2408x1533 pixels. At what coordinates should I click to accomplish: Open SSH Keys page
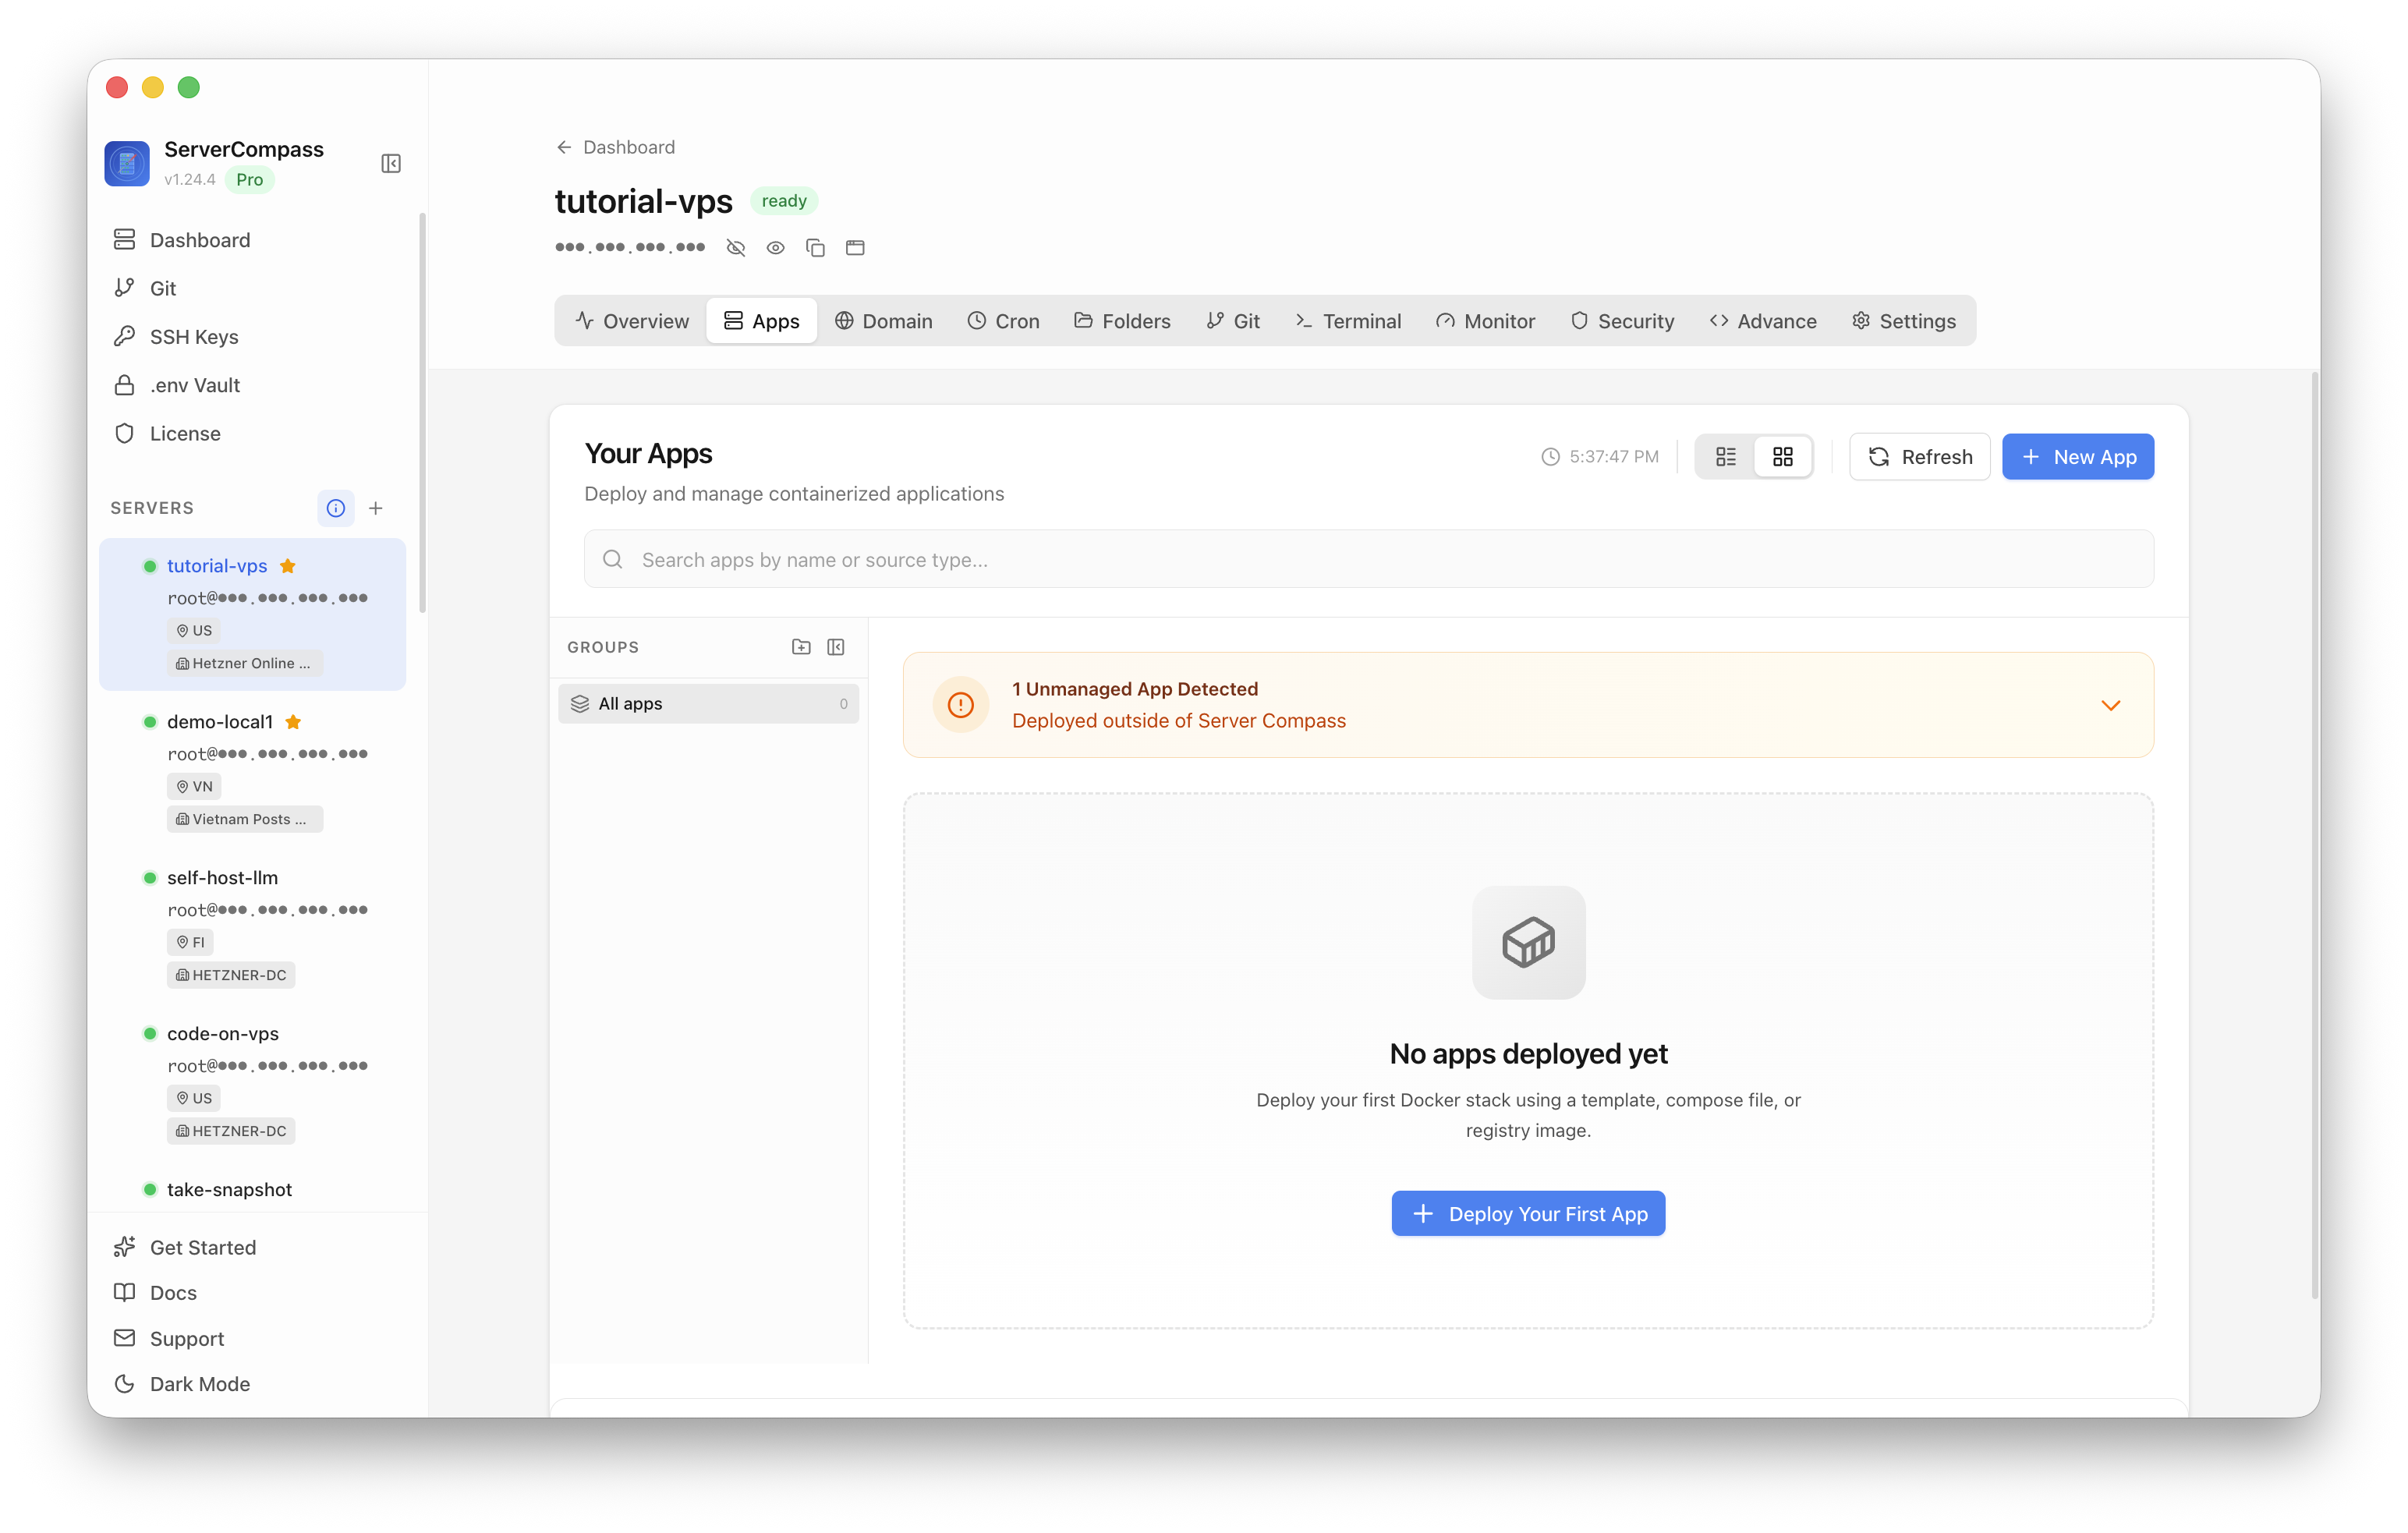(253, 337)
